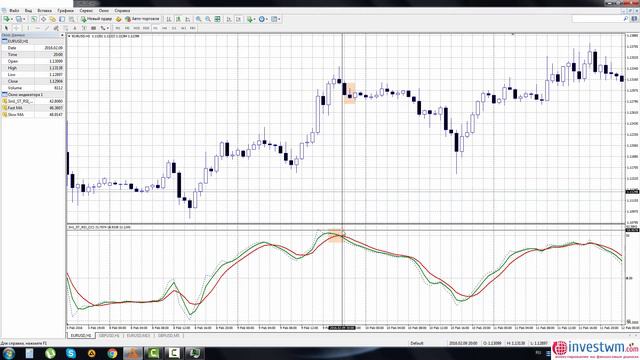This screenshot has width=640, height=360.
Task: Open the Strategy Tester toolbar icon
Action: pyautogui.click(x=71, y=19)
